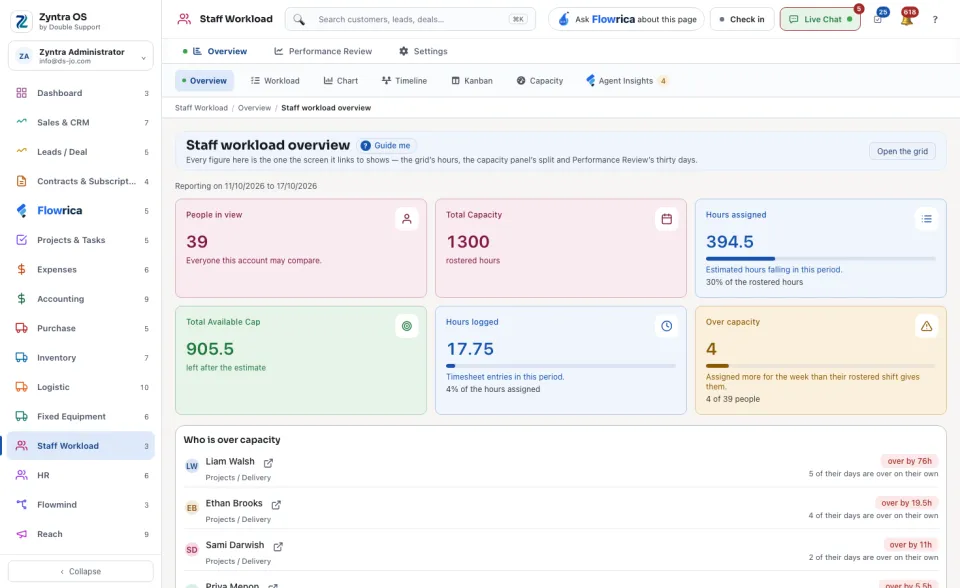This screenshot has height=588, width=960.
Task: Open HR in the sidebar
Action: (81, 475)
